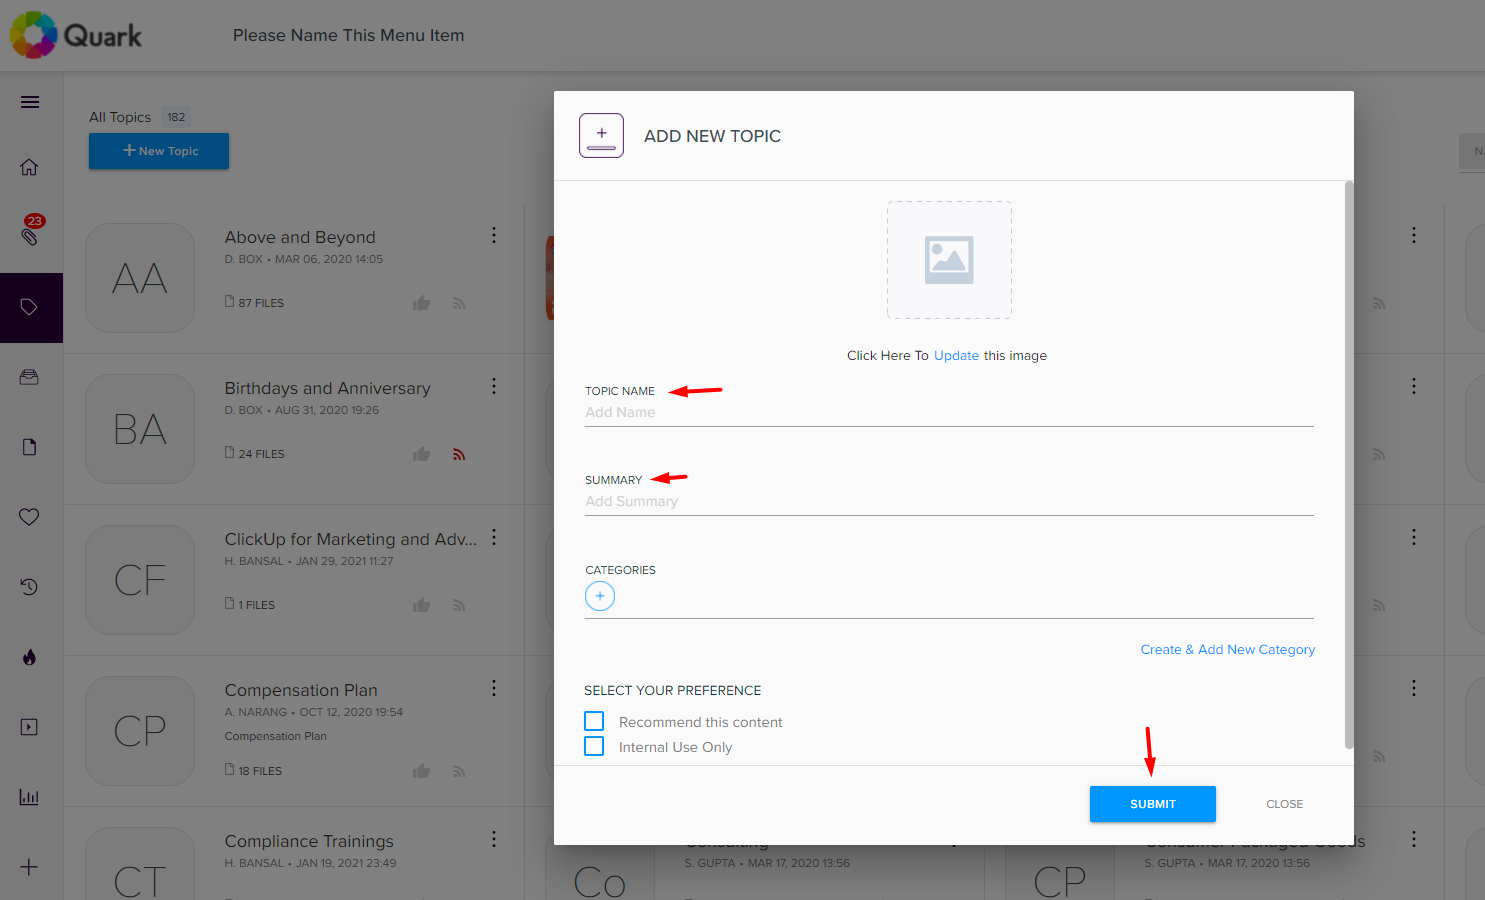Screen dimensions: 1485x900
Task: Add a category with plus circle
Action: (600, 596)
